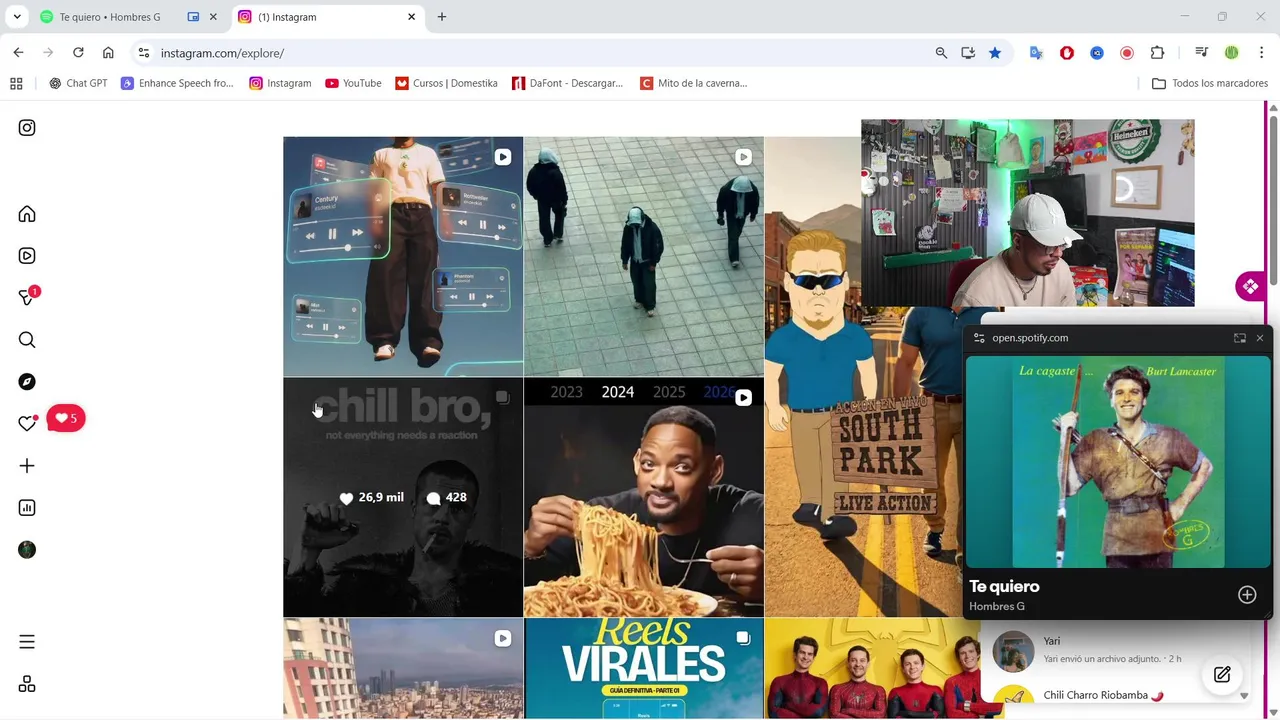Screen dimensions: 1280x720
Task: Open a new browser tab
Action: point(442,17)
